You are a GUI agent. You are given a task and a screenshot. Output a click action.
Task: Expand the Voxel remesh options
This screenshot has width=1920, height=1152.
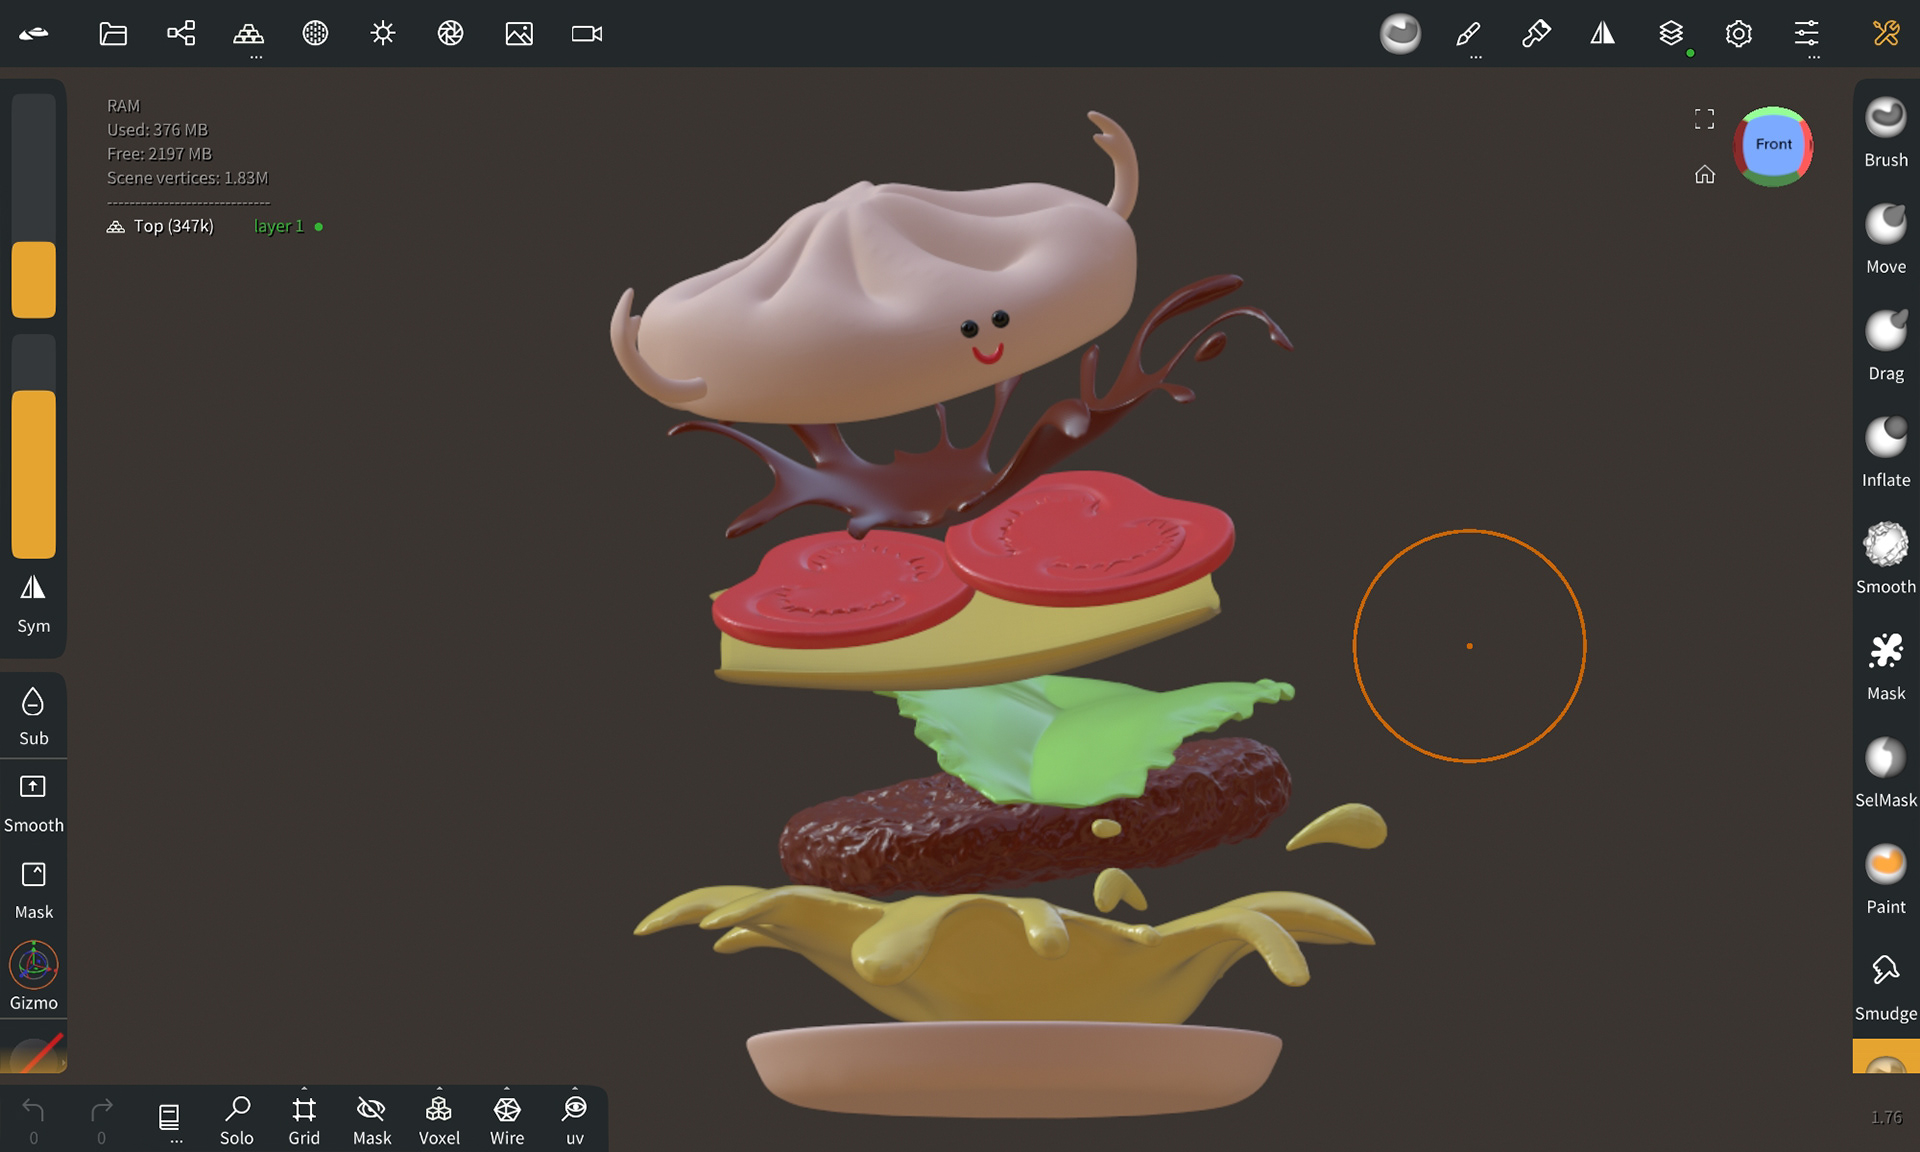coord(439,1090)
